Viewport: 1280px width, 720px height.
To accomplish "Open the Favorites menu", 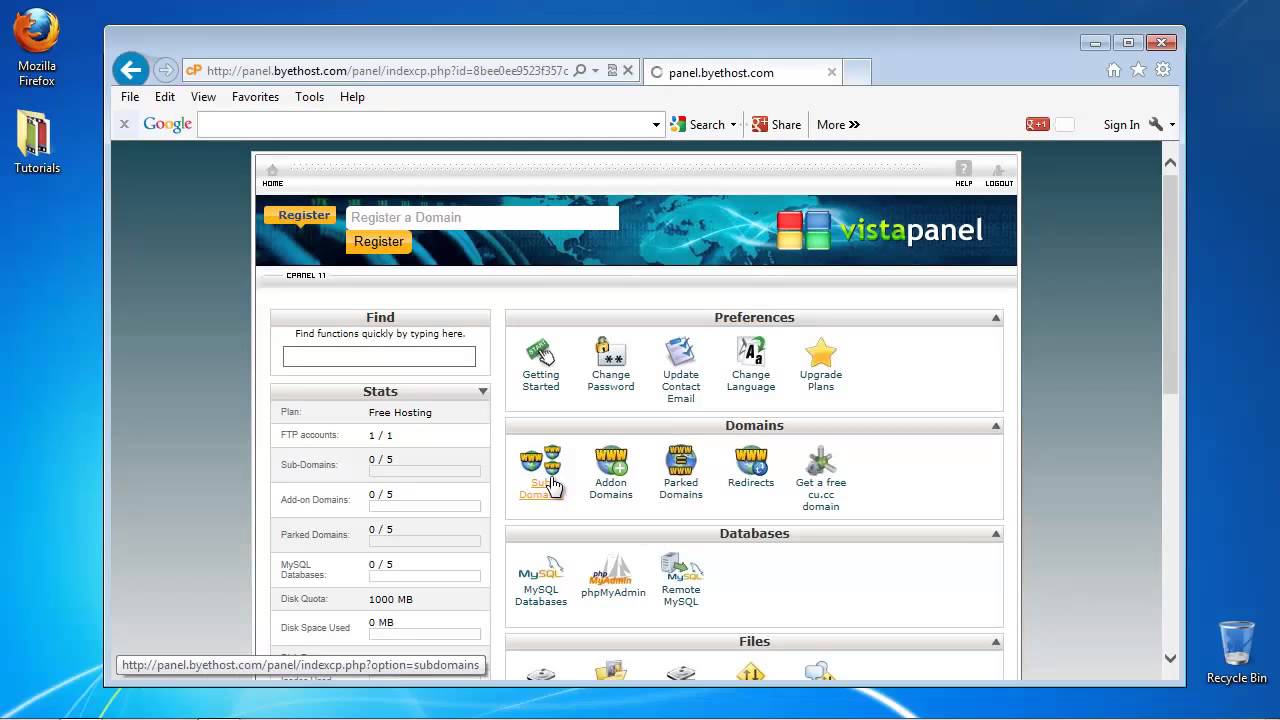I will pos(255,97).
